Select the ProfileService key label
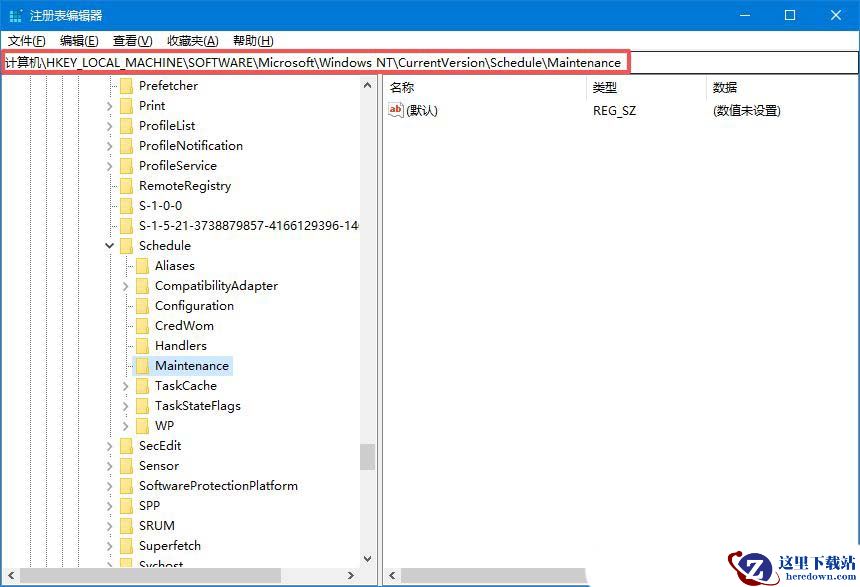The height and width of the screenshot is (587, 860). [x=178, y=166]
